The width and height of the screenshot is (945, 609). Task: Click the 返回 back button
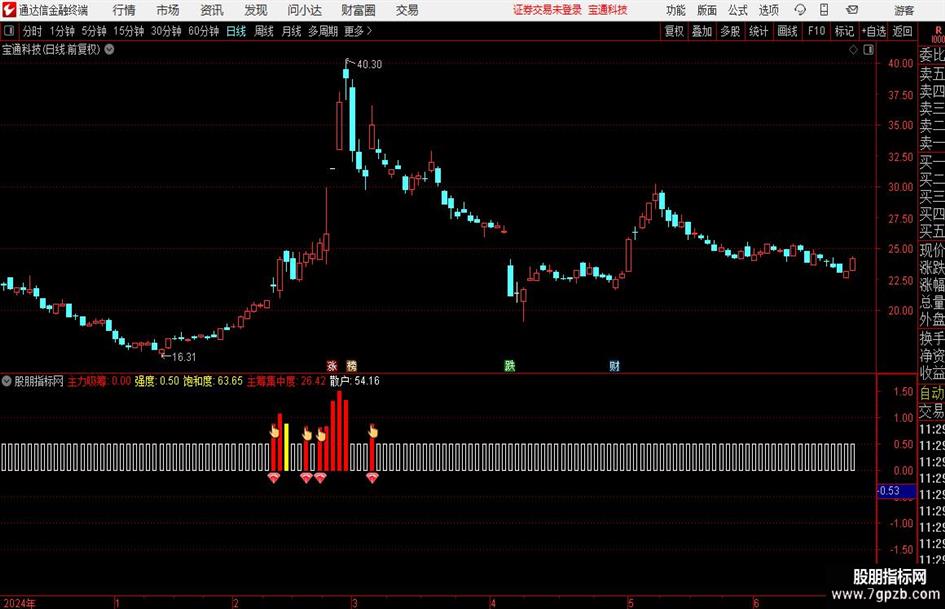(902, 31)
